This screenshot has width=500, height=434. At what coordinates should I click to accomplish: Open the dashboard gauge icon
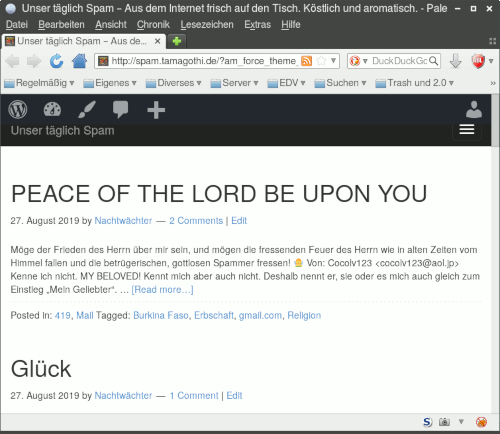[x=52, y=109]
